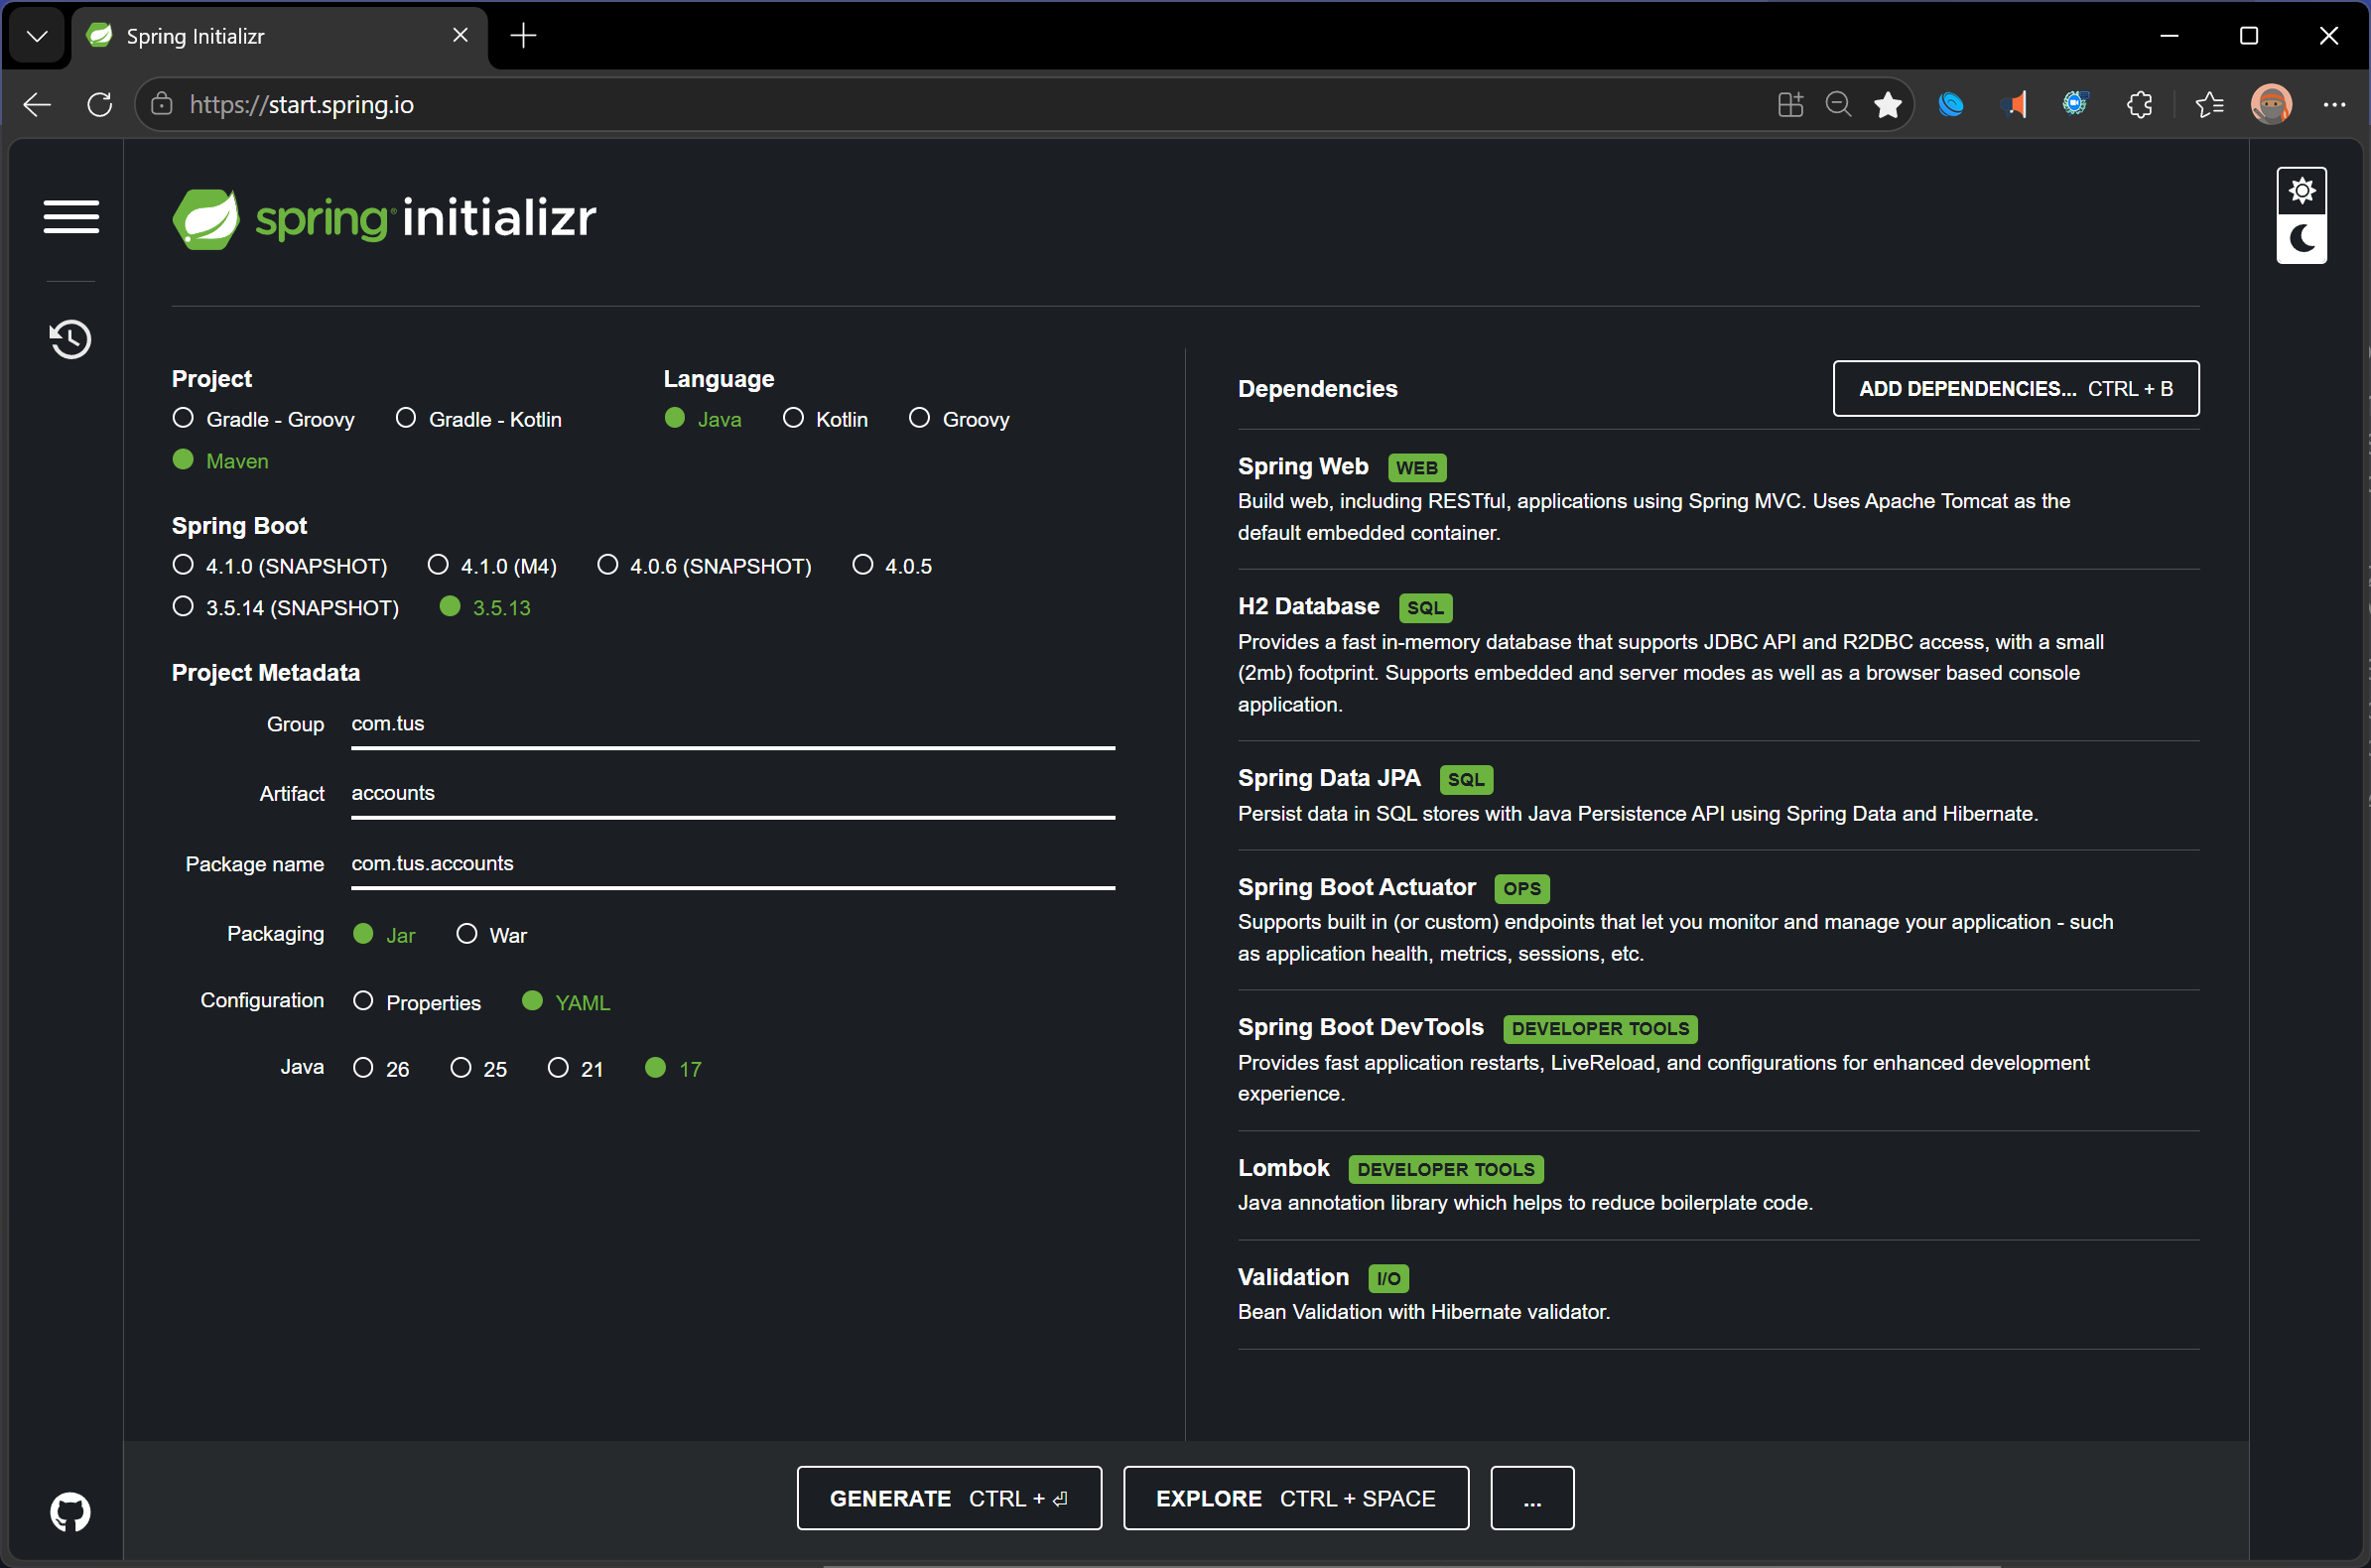This screenshot has height=1568, width=2371.
Task: Open the blue swirl browser extension
Action: [x=1950, y=104]
